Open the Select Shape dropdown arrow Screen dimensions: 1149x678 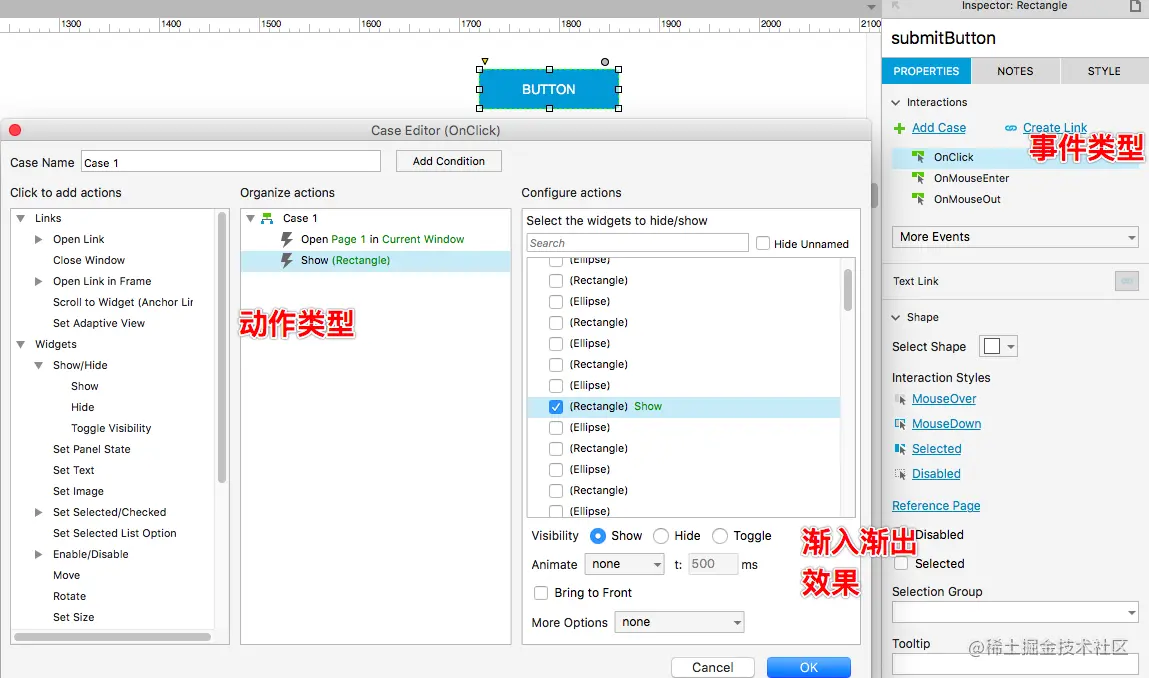[1011, 347]
